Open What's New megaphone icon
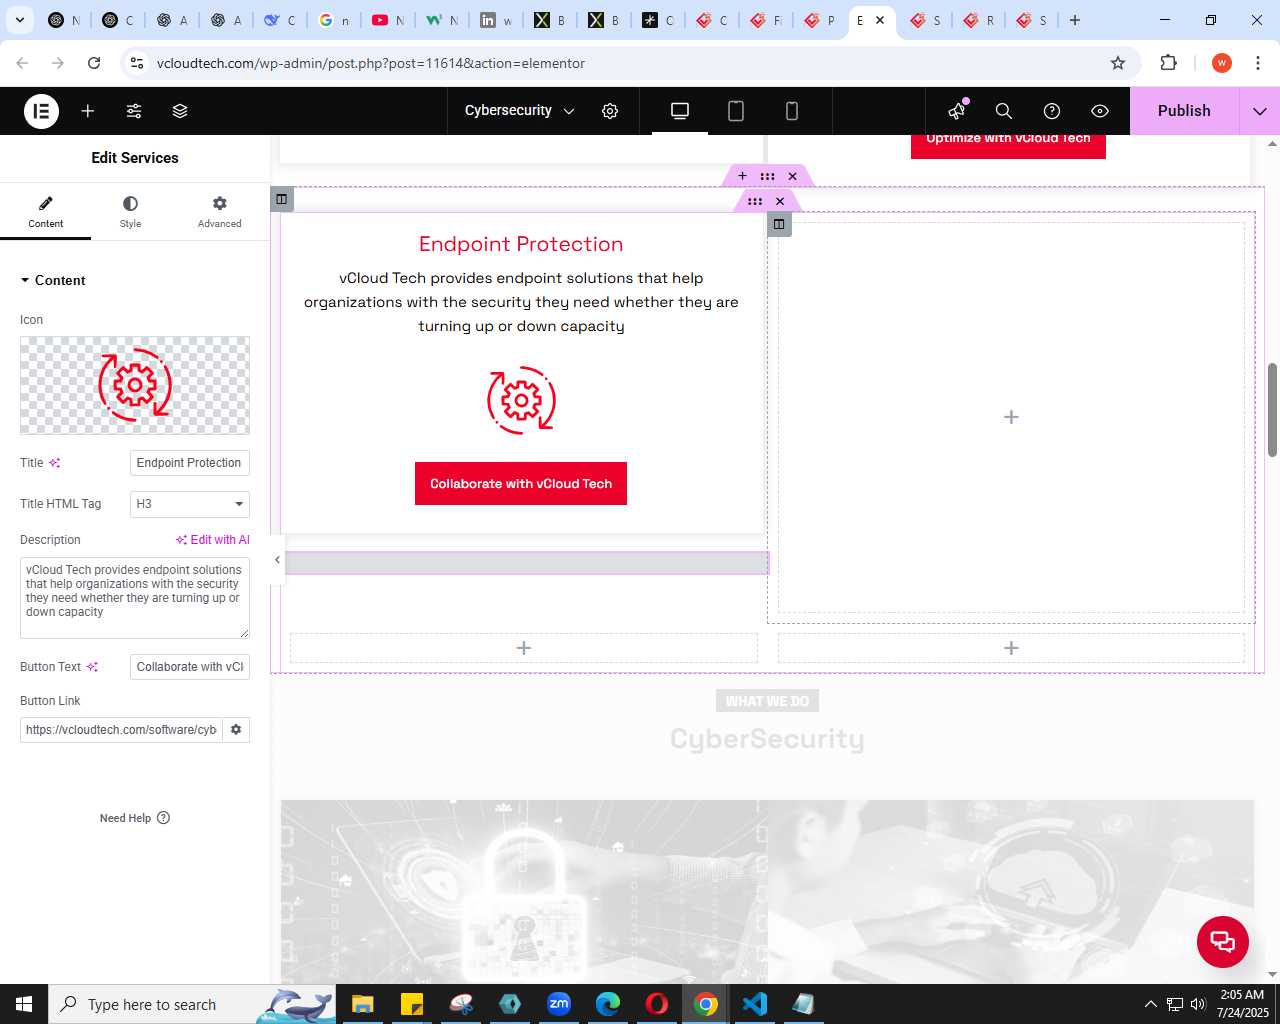This screenshot has width=1280, height=1024. [x=958, y=110]
